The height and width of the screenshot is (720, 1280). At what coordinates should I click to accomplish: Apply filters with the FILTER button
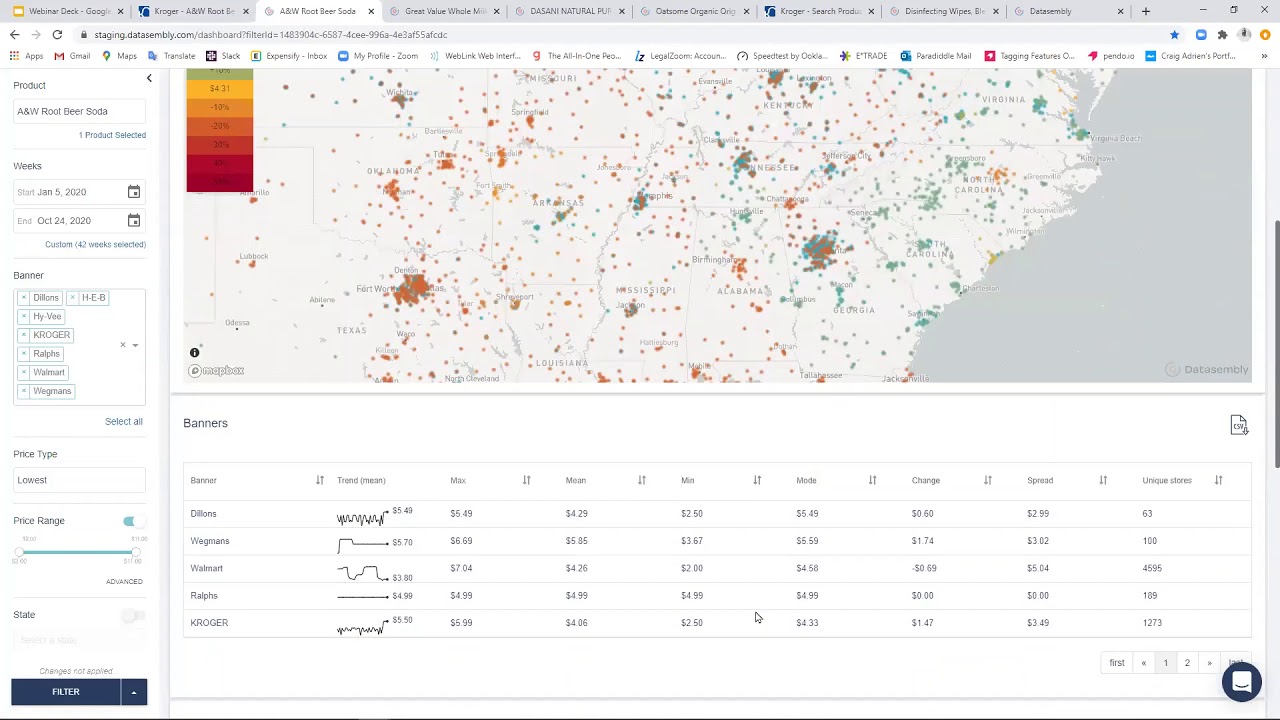click(x=66, y=692)
